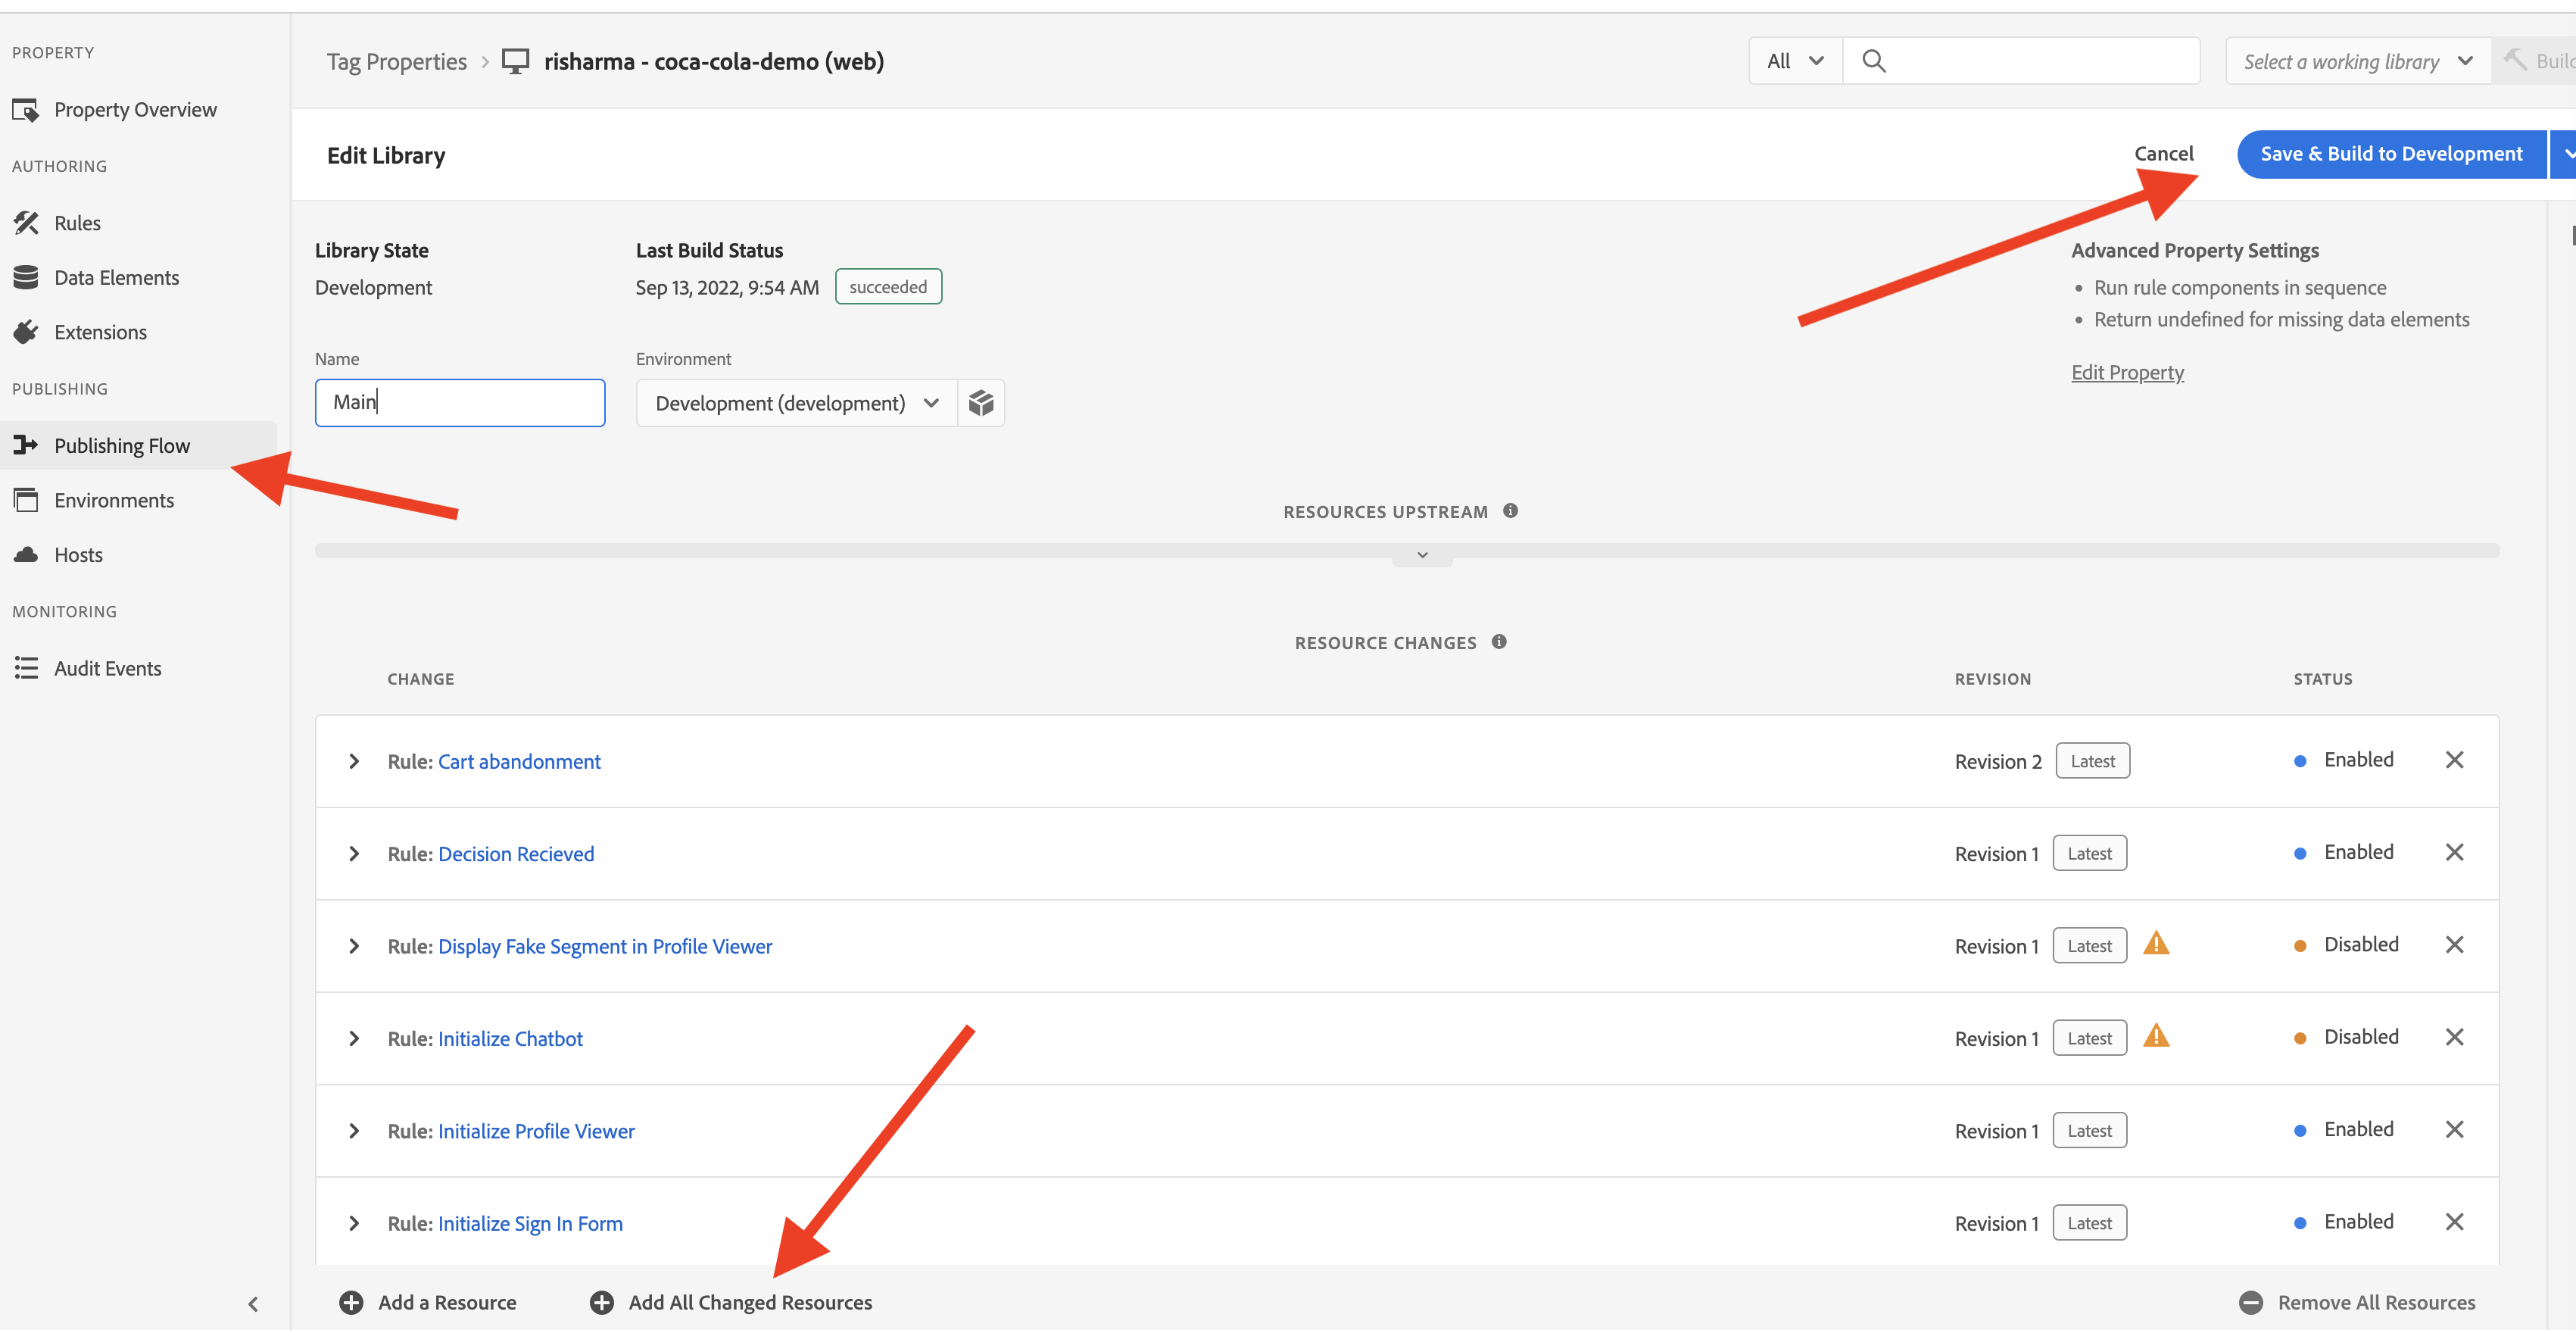Image resolution: width=2576 pixels, height=1330 pixels.
Task: Select Publishing Flow in the sidebar
Action: pos(122,446)
